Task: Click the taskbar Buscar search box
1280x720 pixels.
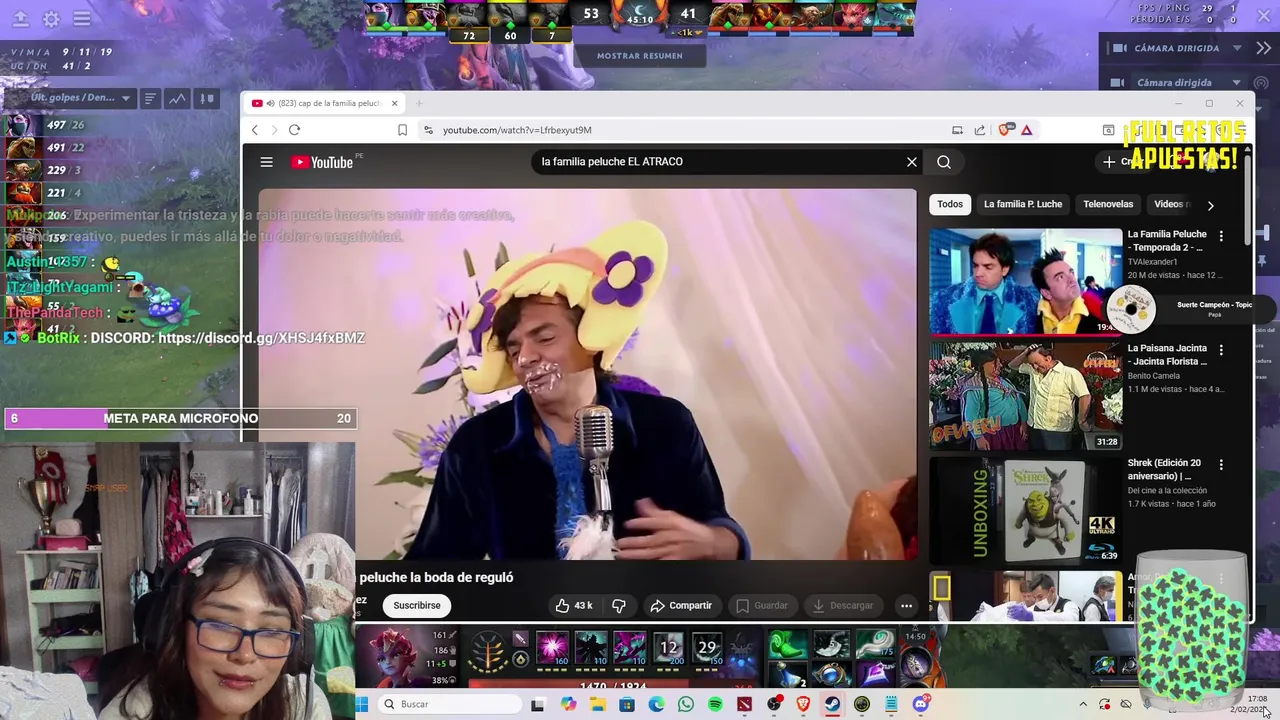Action: coord(448,704)
